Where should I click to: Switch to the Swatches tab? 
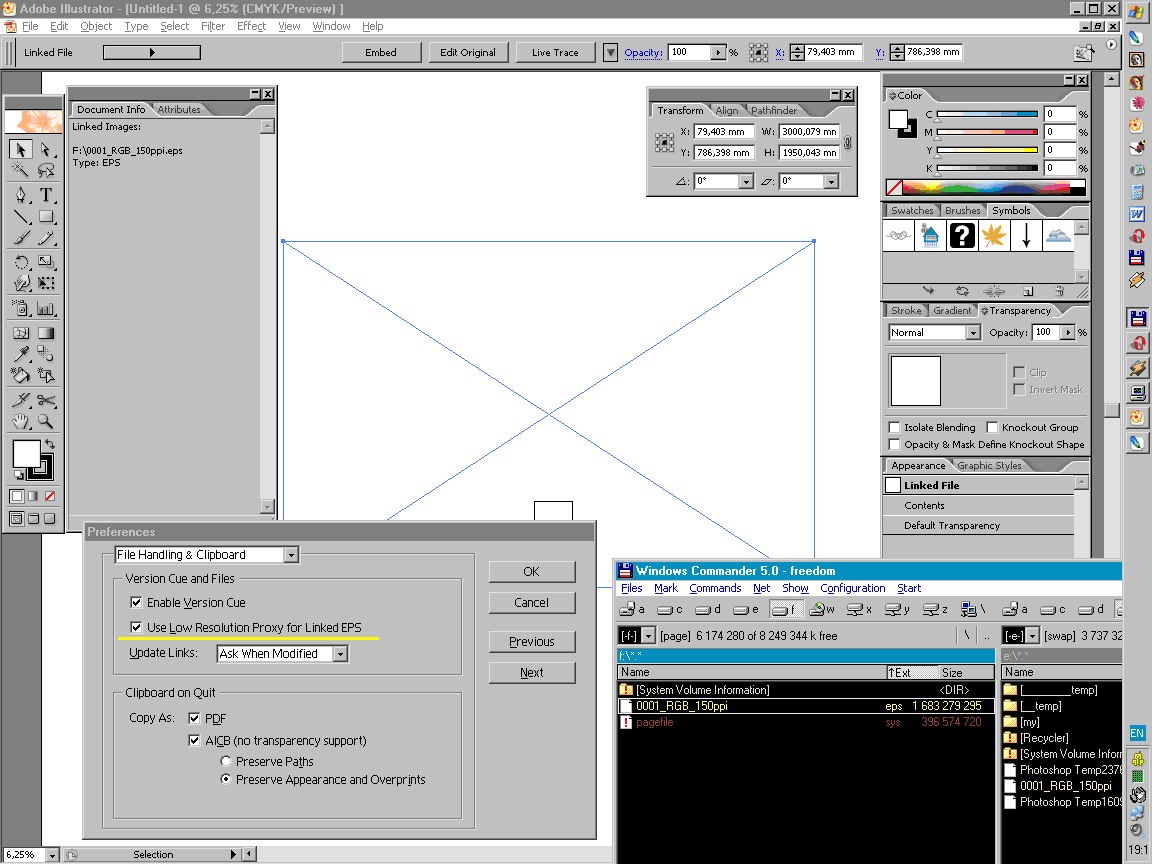912,211
